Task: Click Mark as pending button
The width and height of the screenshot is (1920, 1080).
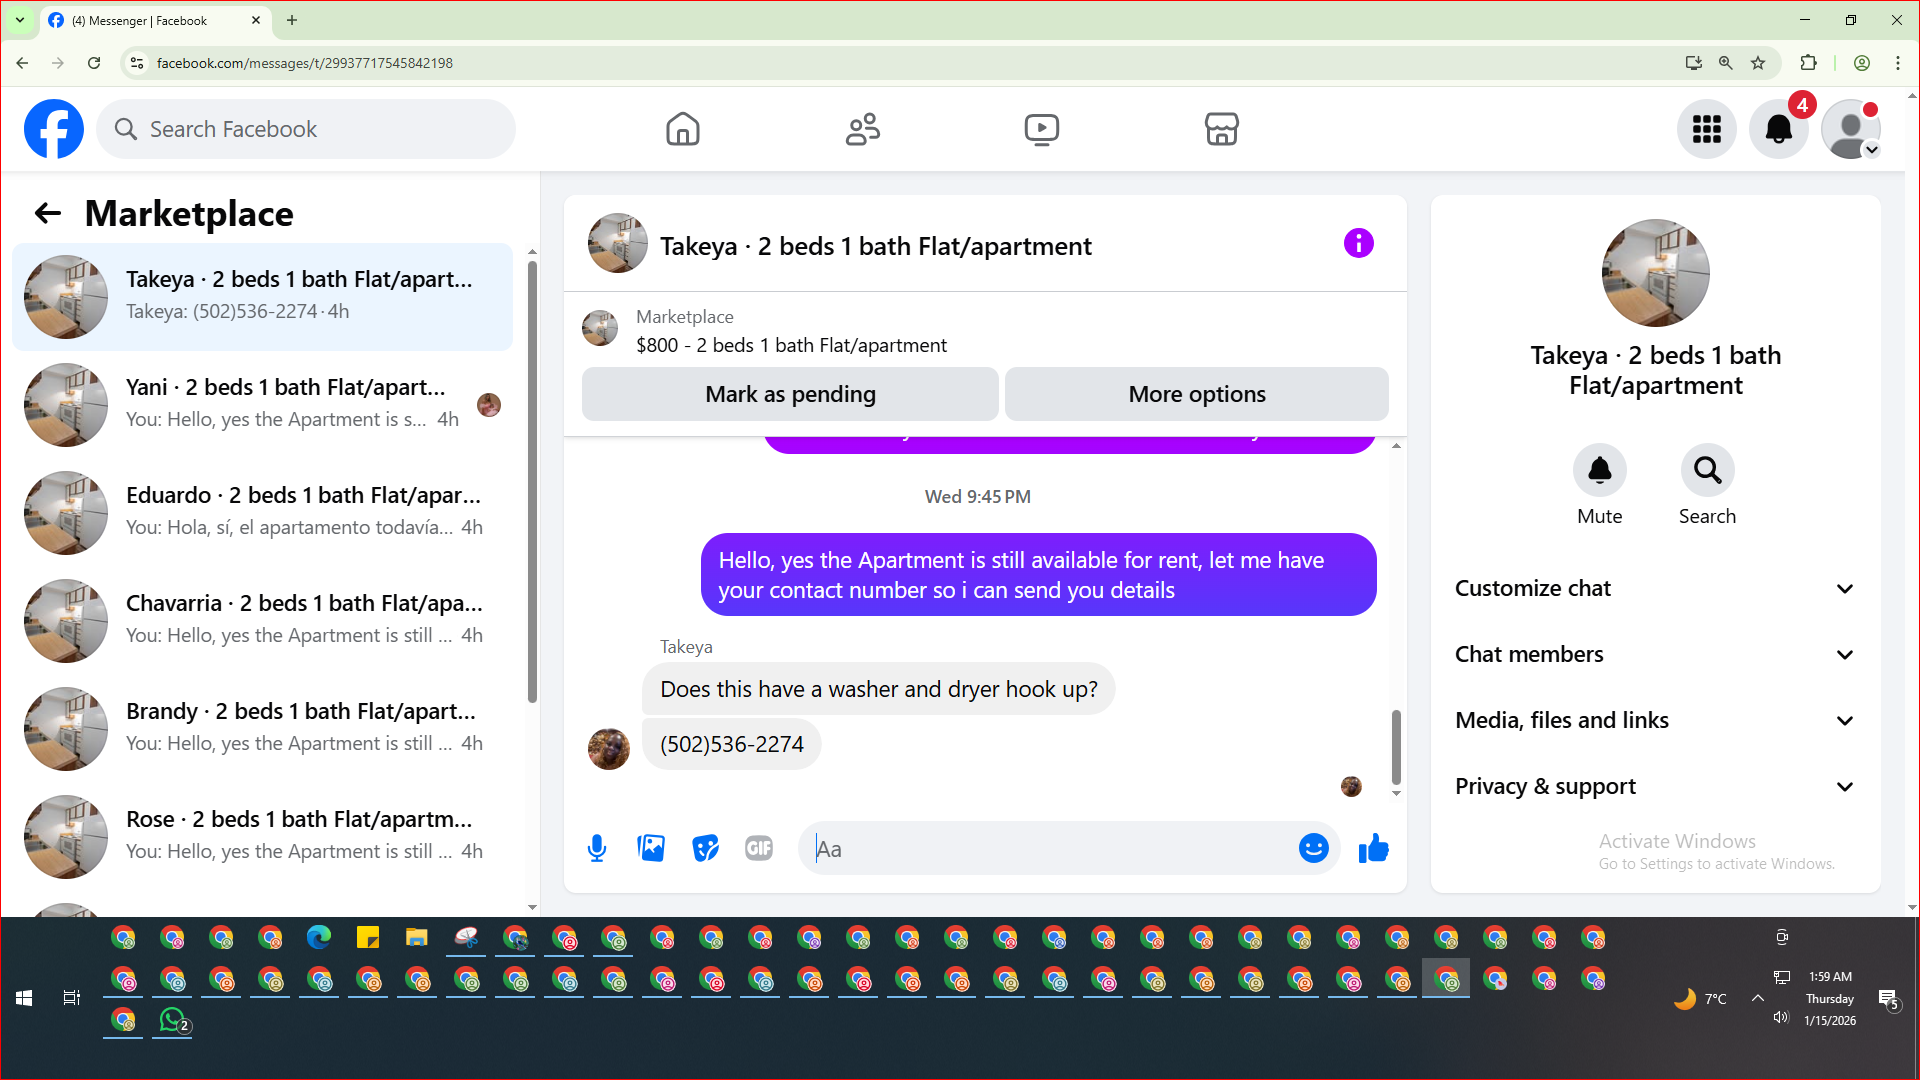Action: coord(790,394)
